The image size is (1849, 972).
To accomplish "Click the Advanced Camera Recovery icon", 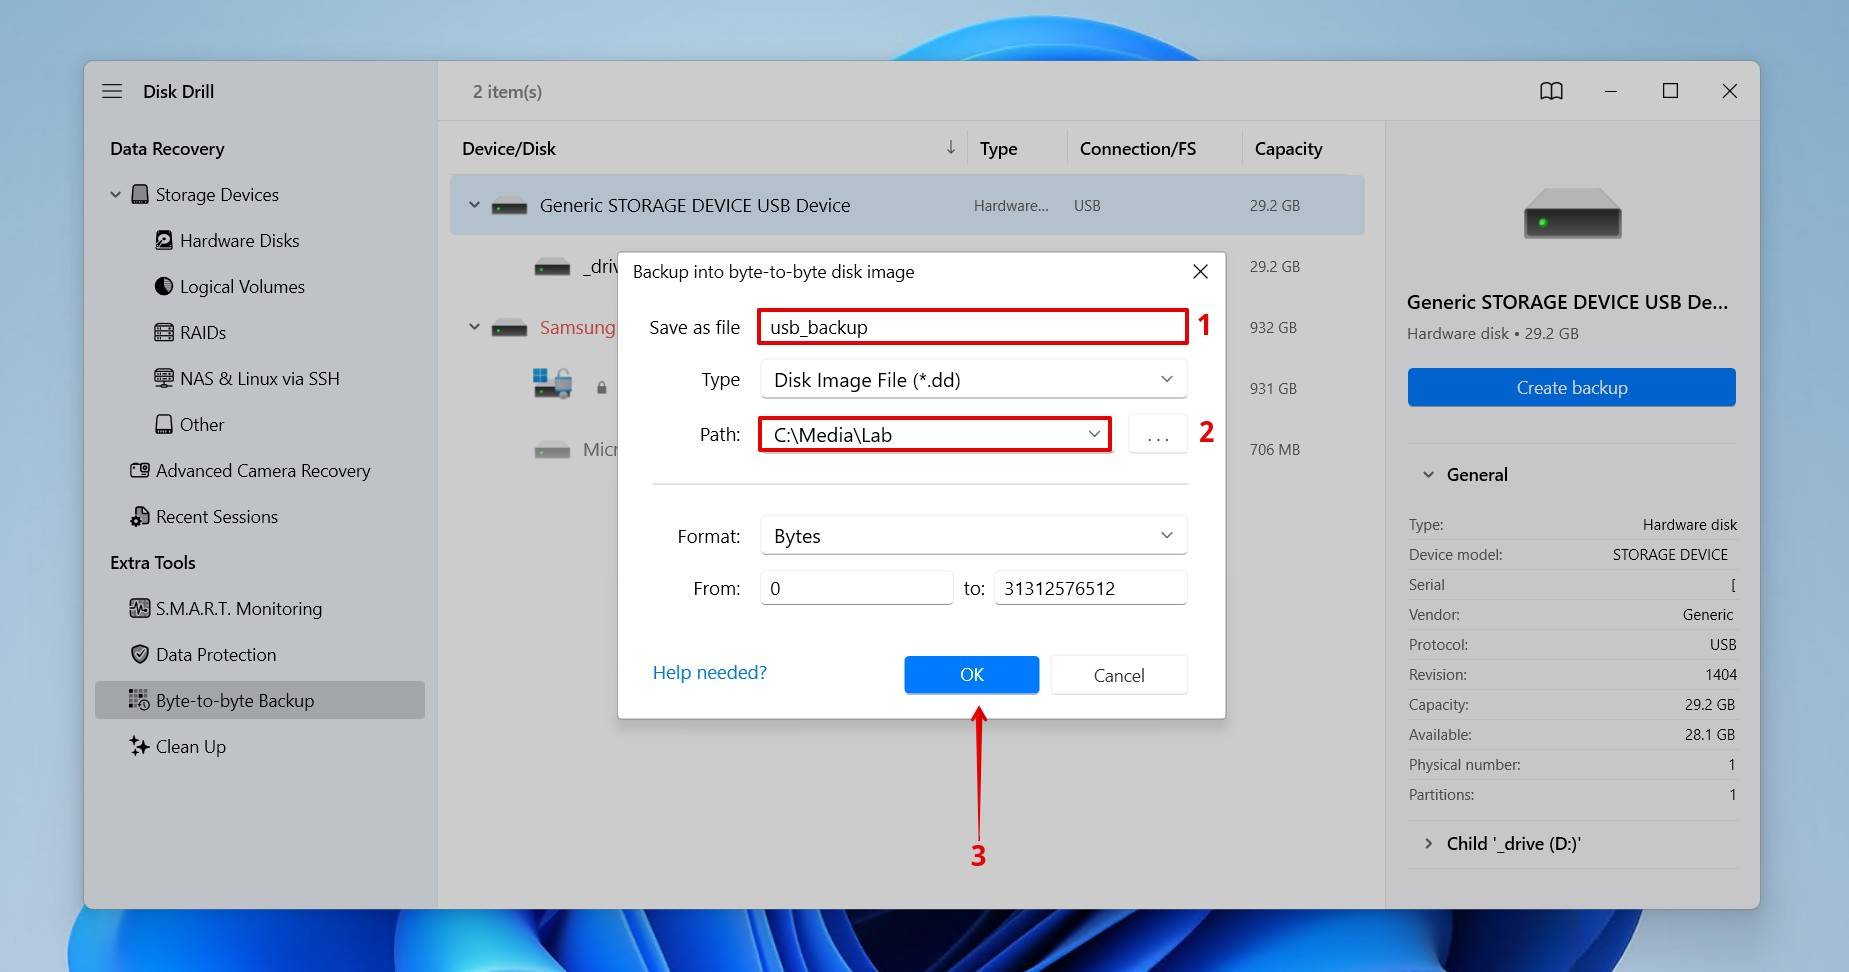I will coord(140,470).
